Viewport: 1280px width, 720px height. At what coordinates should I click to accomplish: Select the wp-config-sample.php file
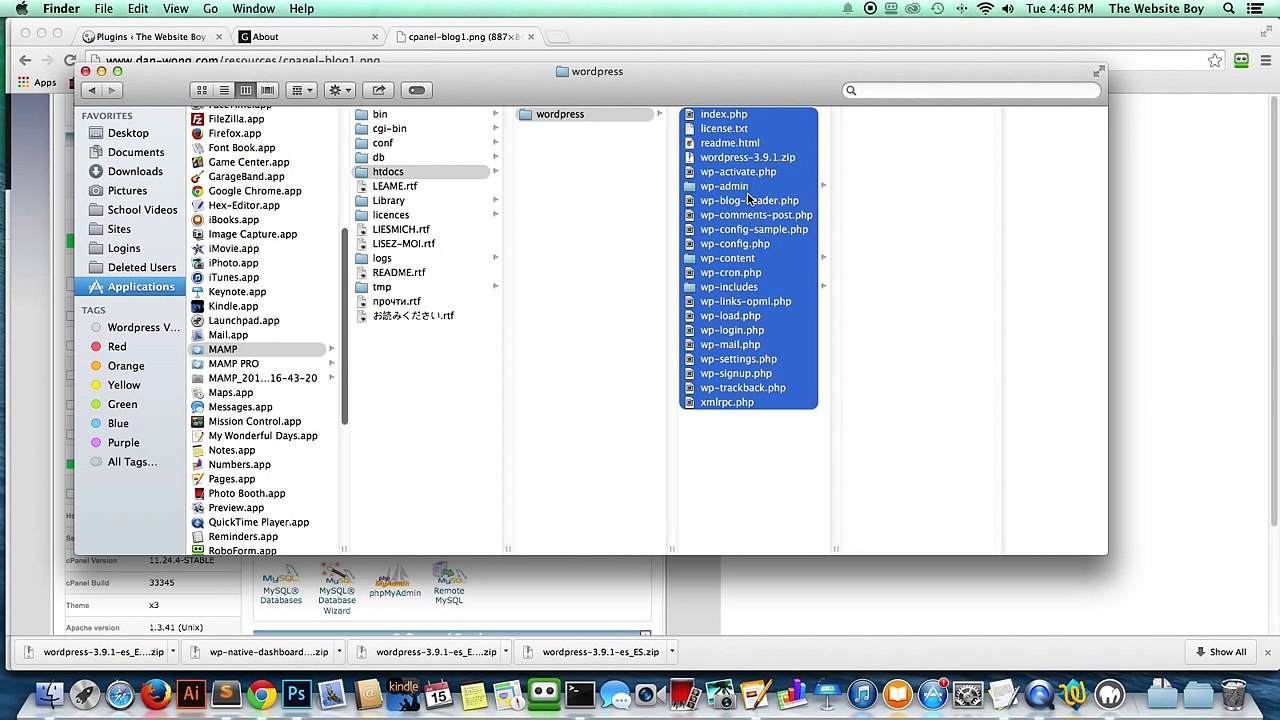tap(754, 229)
